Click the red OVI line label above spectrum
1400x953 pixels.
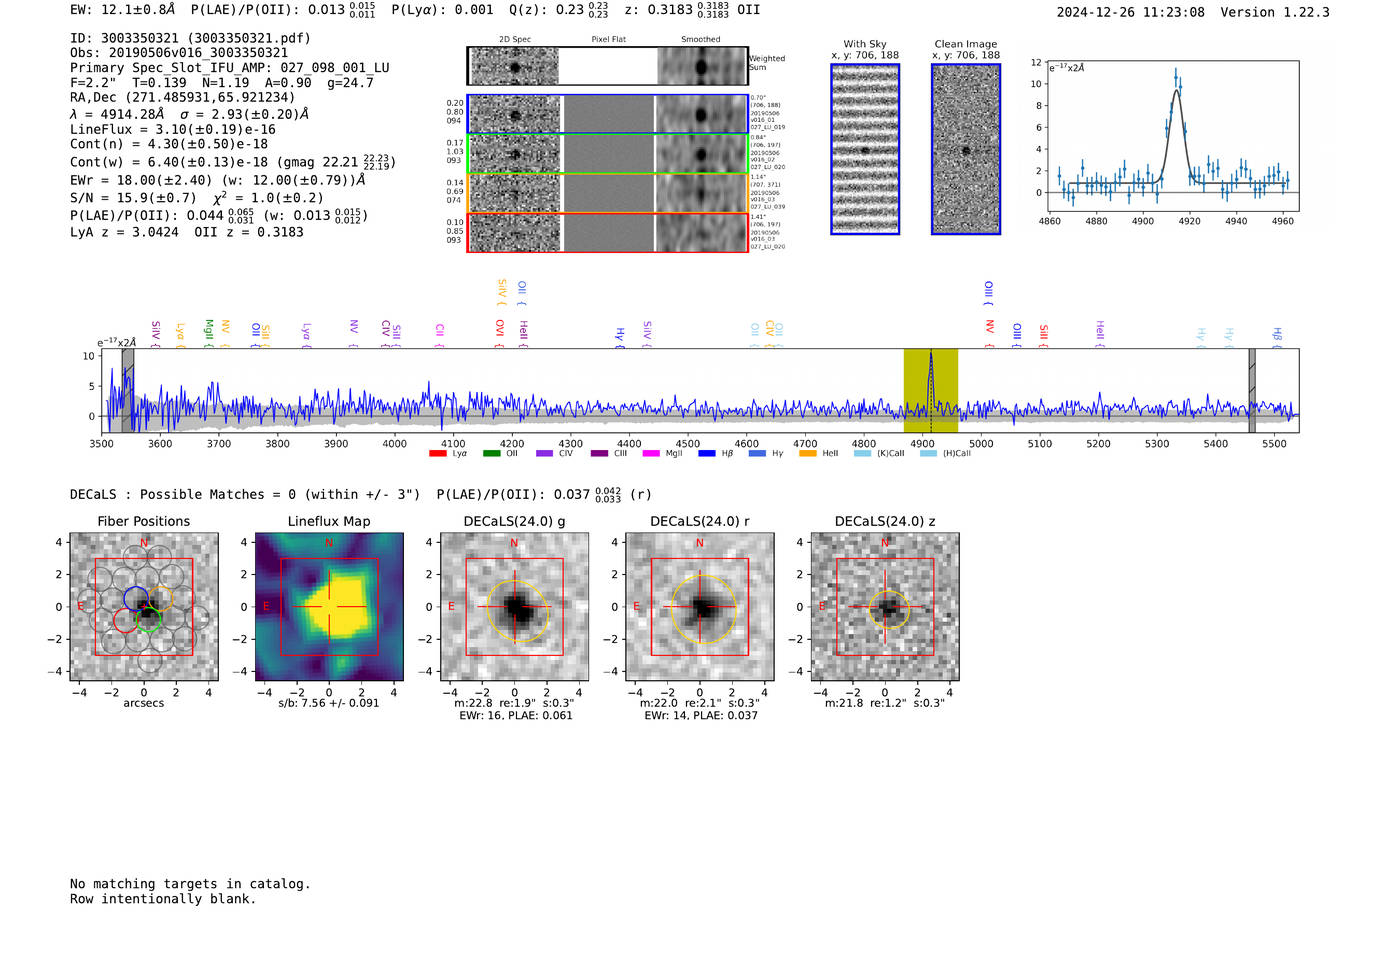coord(500,332)
